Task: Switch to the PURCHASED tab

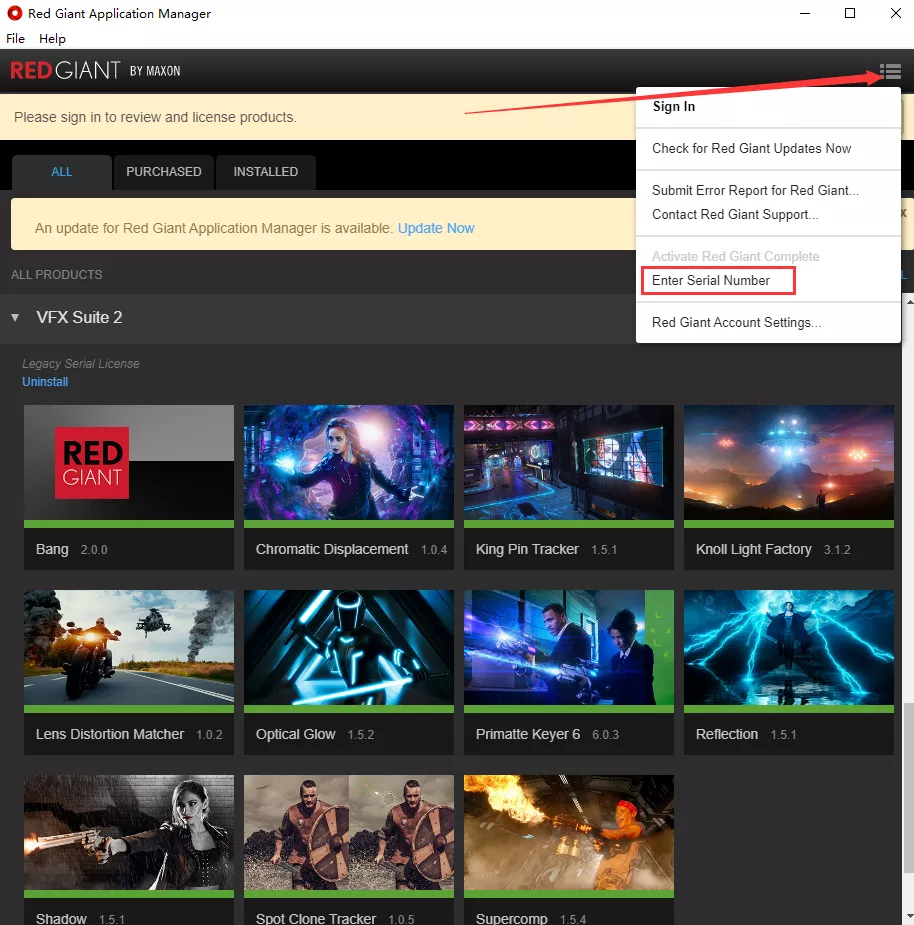Action: (x=163, y=172)
